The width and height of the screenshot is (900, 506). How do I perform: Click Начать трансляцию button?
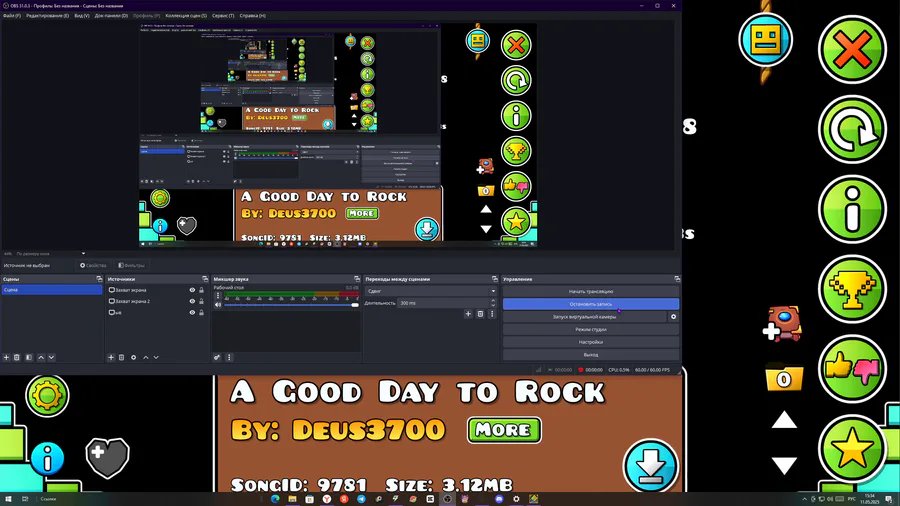coord(591,291)
